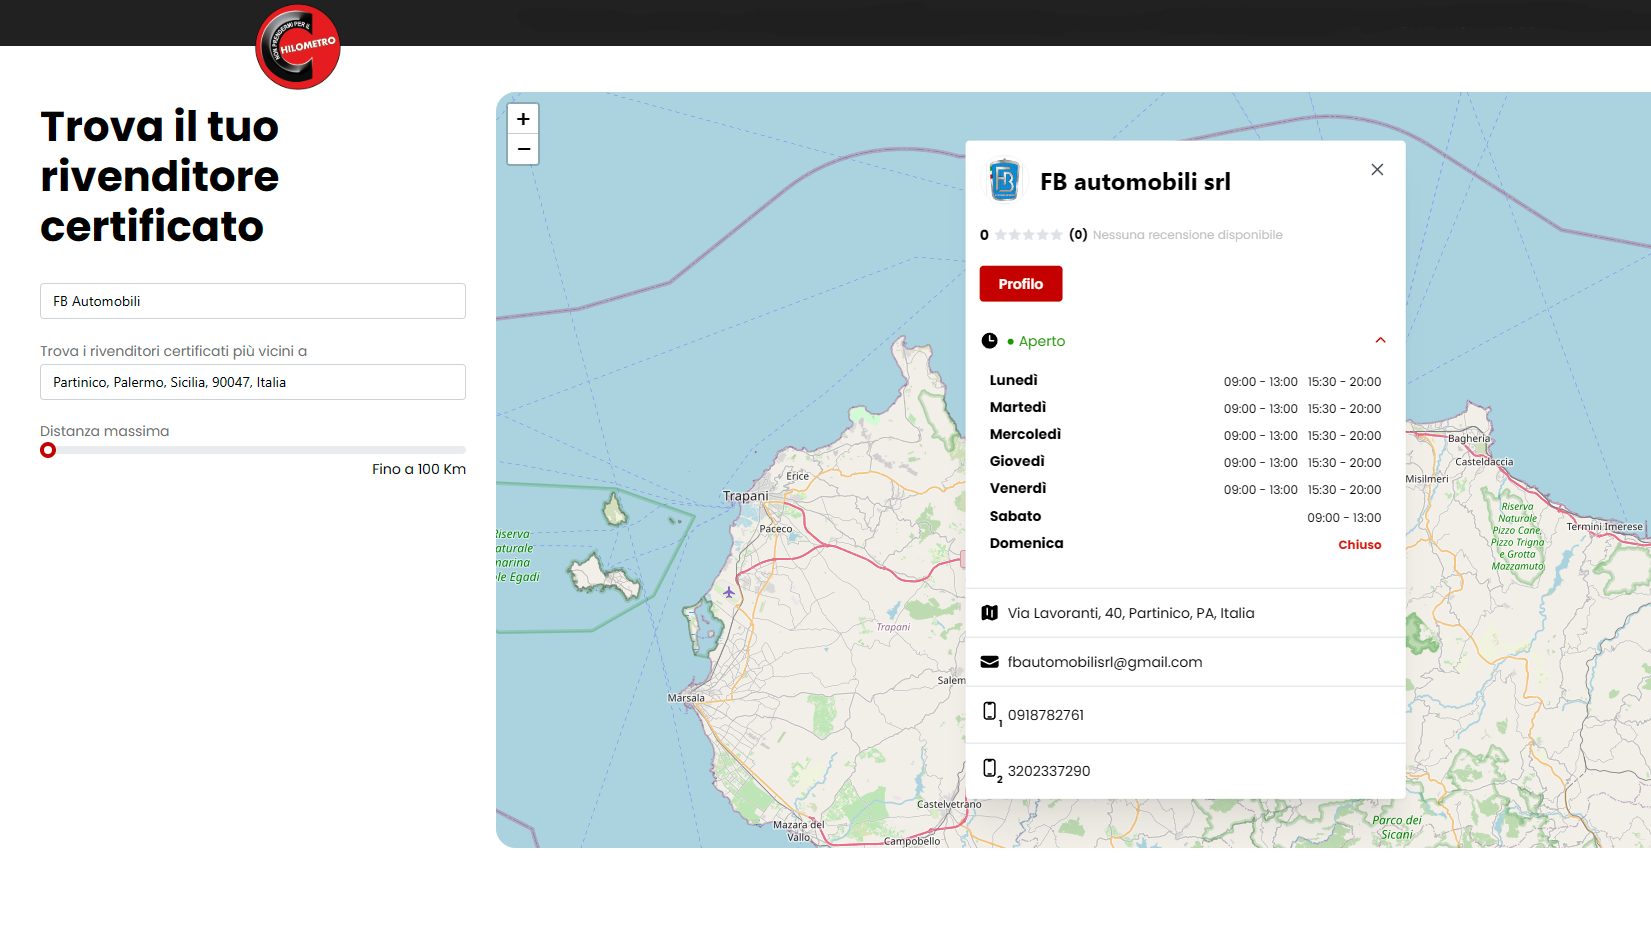Click the second phone icon
Viewport: 1651px width, 929px height.
coord(989,768)
